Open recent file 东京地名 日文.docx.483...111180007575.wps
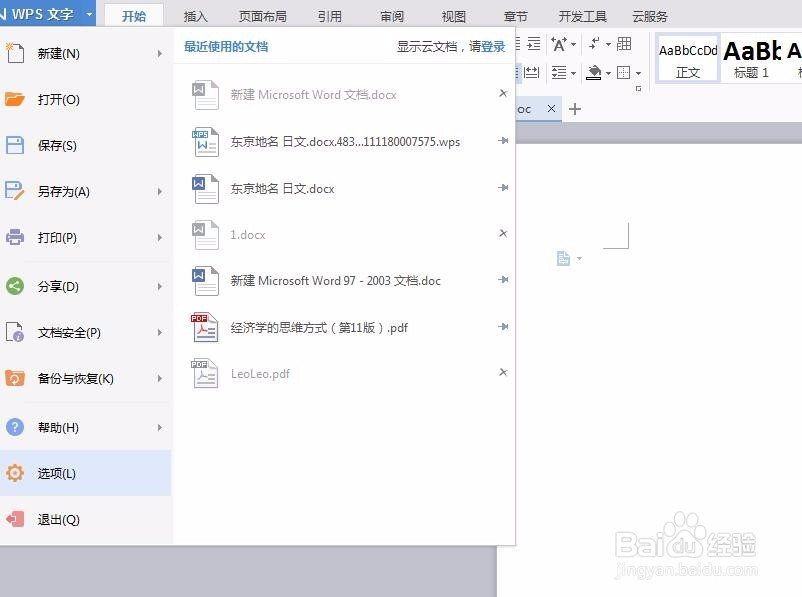 345,142
